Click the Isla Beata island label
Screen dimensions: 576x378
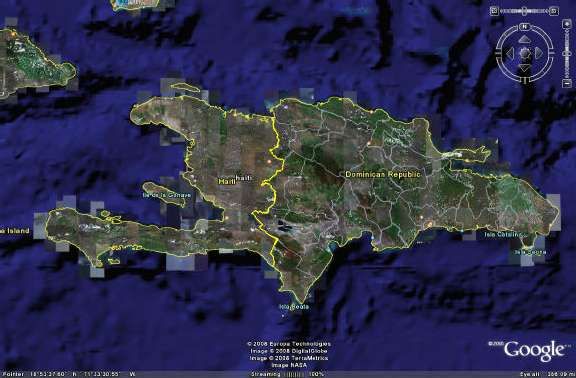click(x=294, y=307)
